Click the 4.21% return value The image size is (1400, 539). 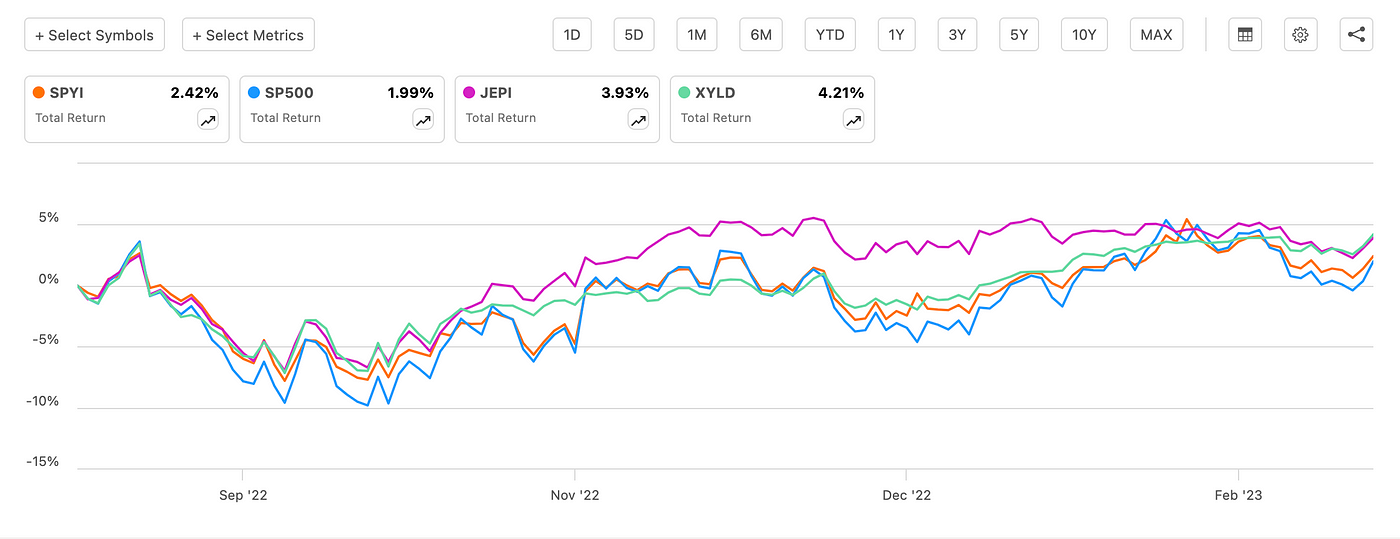(841, 93)
